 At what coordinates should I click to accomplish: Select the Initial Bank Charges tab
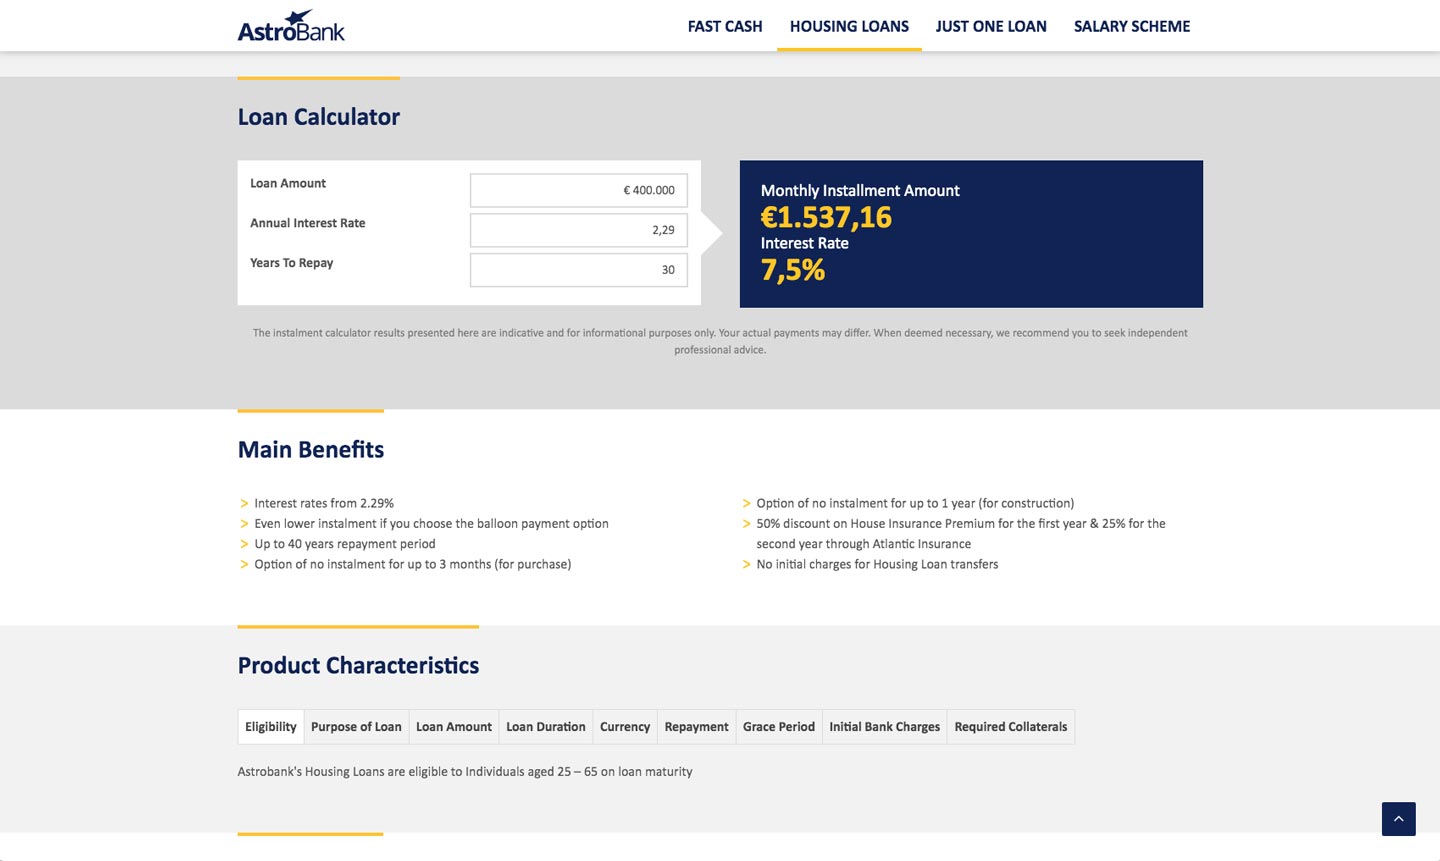point(884,727)
